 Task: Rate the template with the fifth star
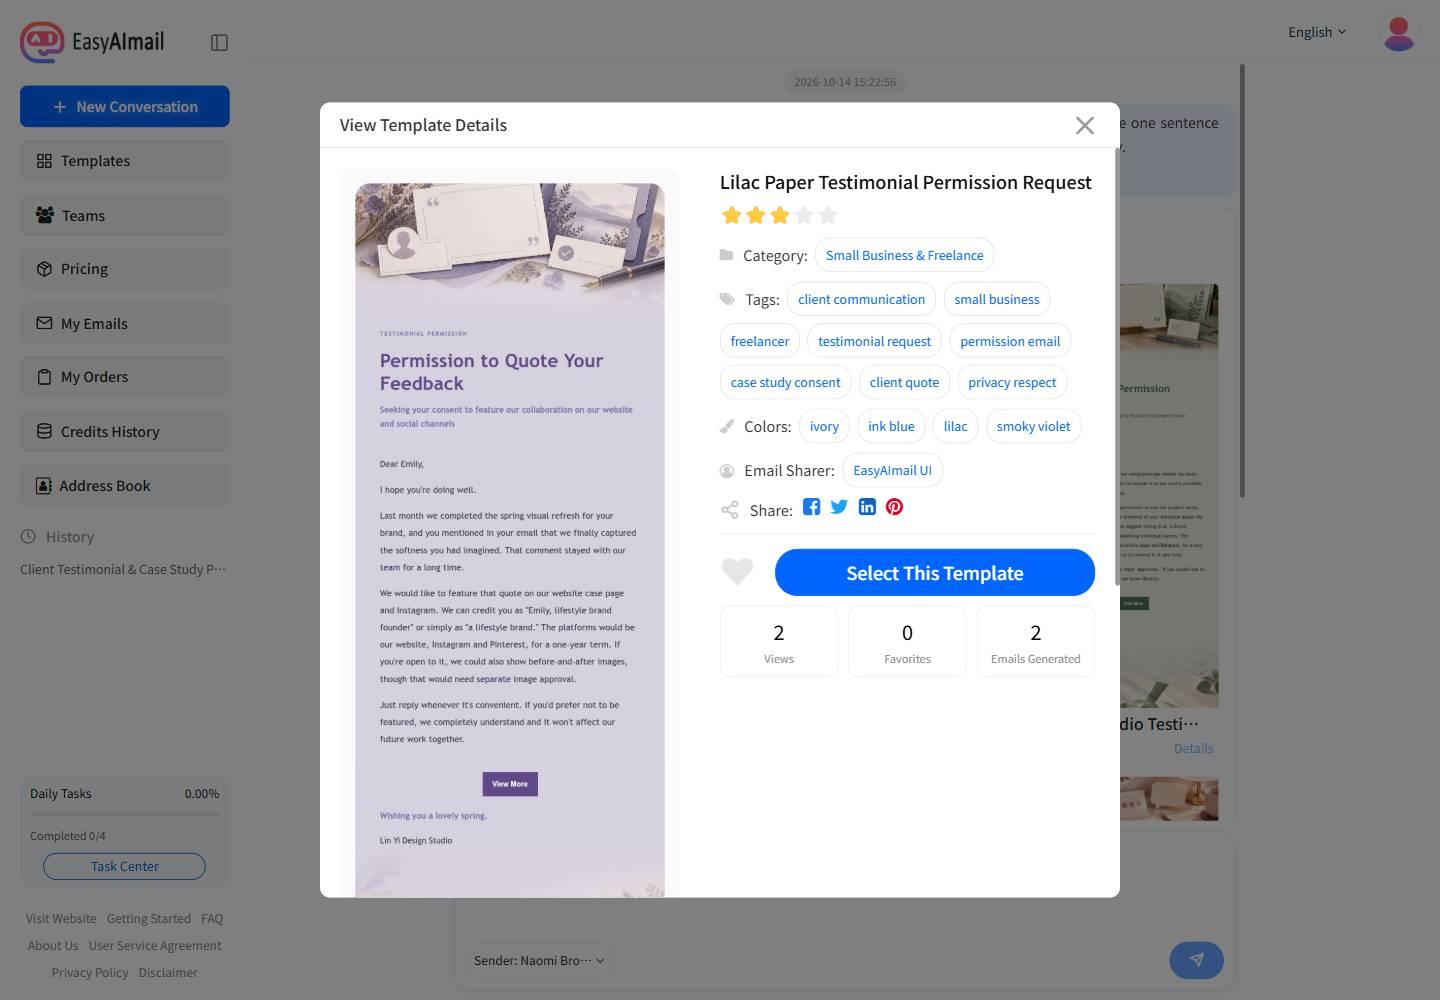828,215
